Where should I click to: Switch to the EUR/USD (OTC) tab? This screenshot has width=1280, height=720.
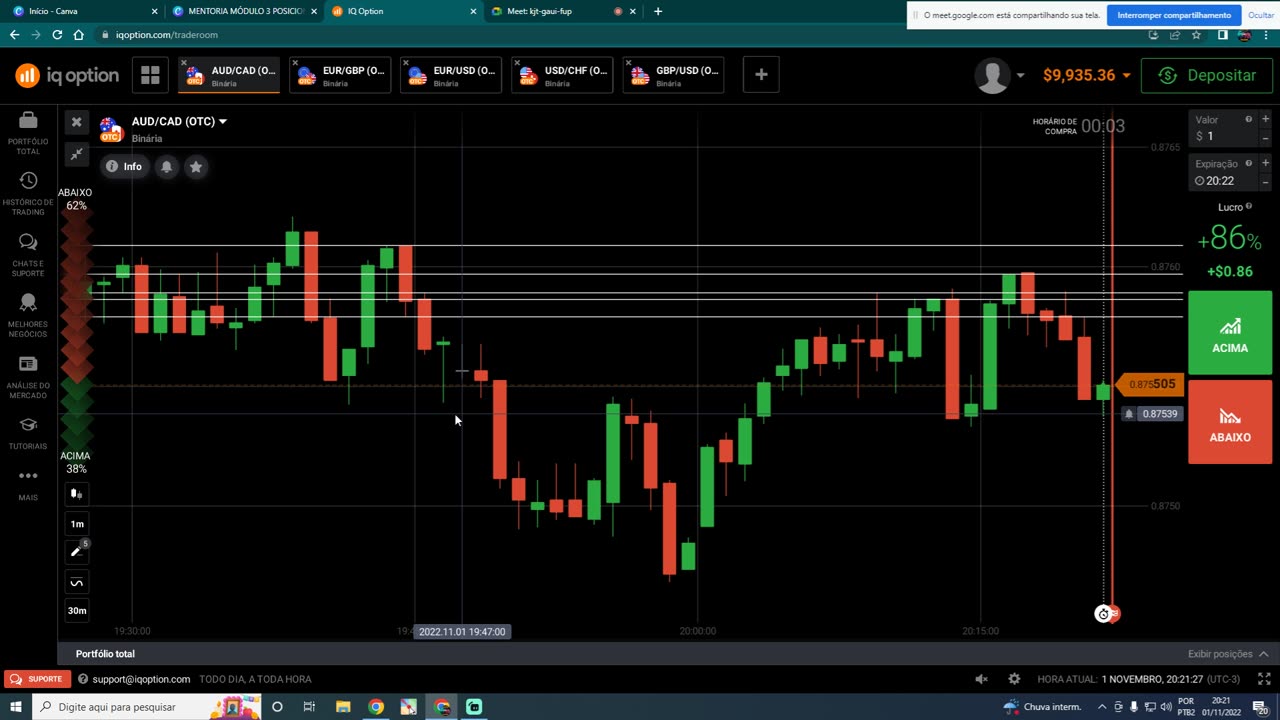pos(451,75)
